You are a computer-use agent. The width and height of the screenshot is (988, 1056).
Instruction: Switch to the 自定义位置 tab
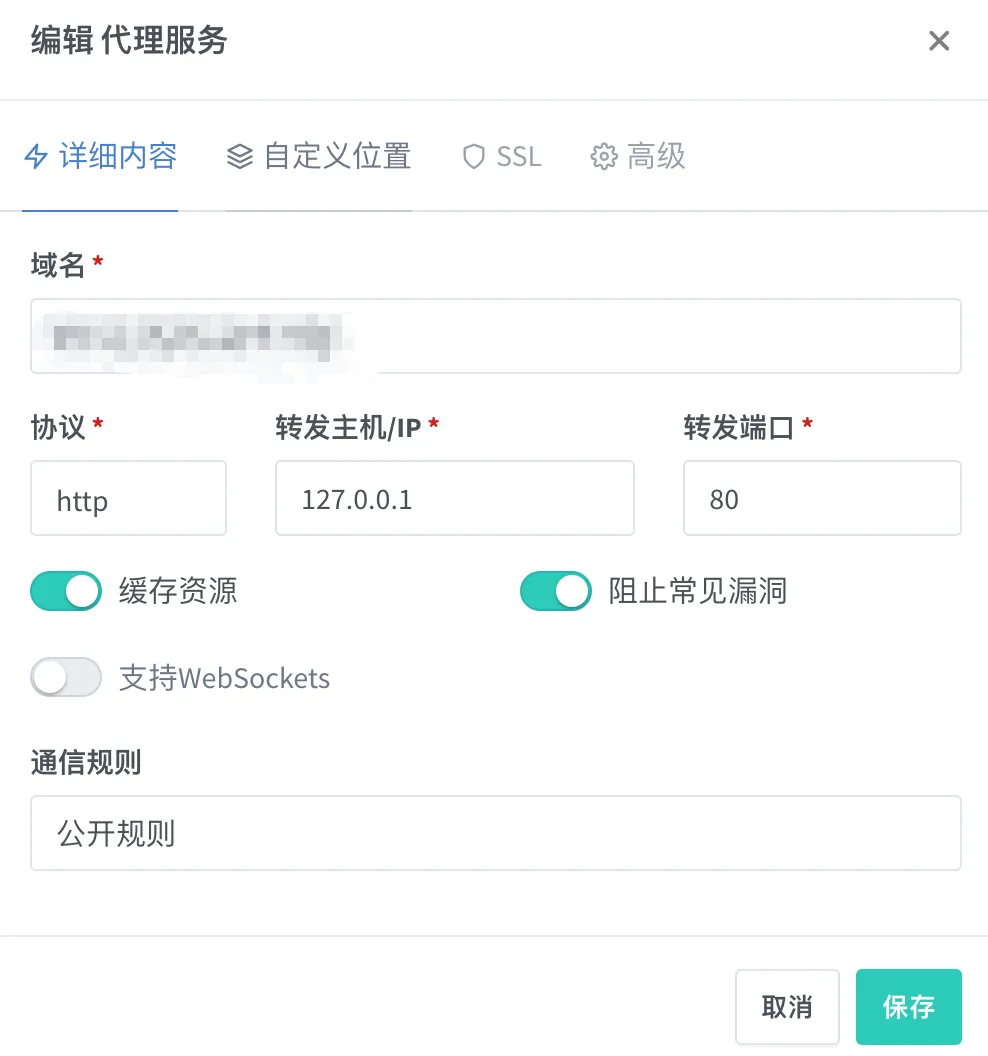[x=337, y=157]
